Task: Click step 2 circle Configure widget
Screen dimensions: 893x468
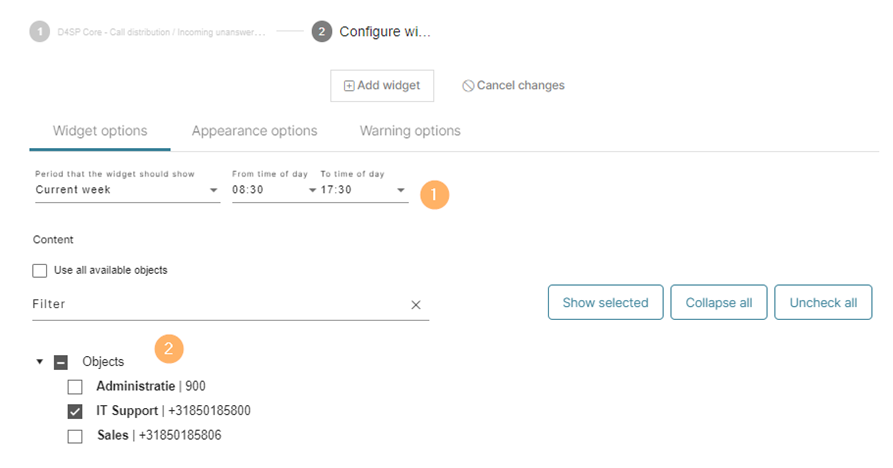Action: [322, 32]
